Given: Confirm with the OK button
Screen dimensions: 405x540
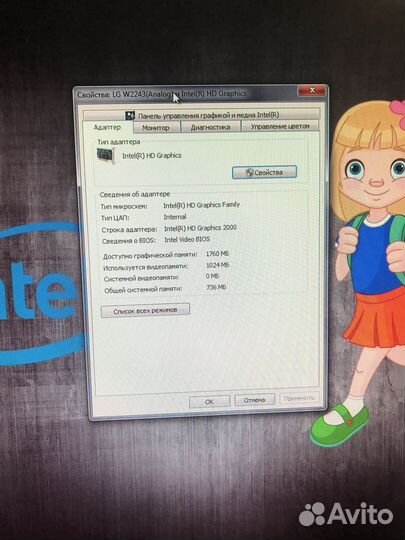Looking at the screenshot, I should coord(209,402).
